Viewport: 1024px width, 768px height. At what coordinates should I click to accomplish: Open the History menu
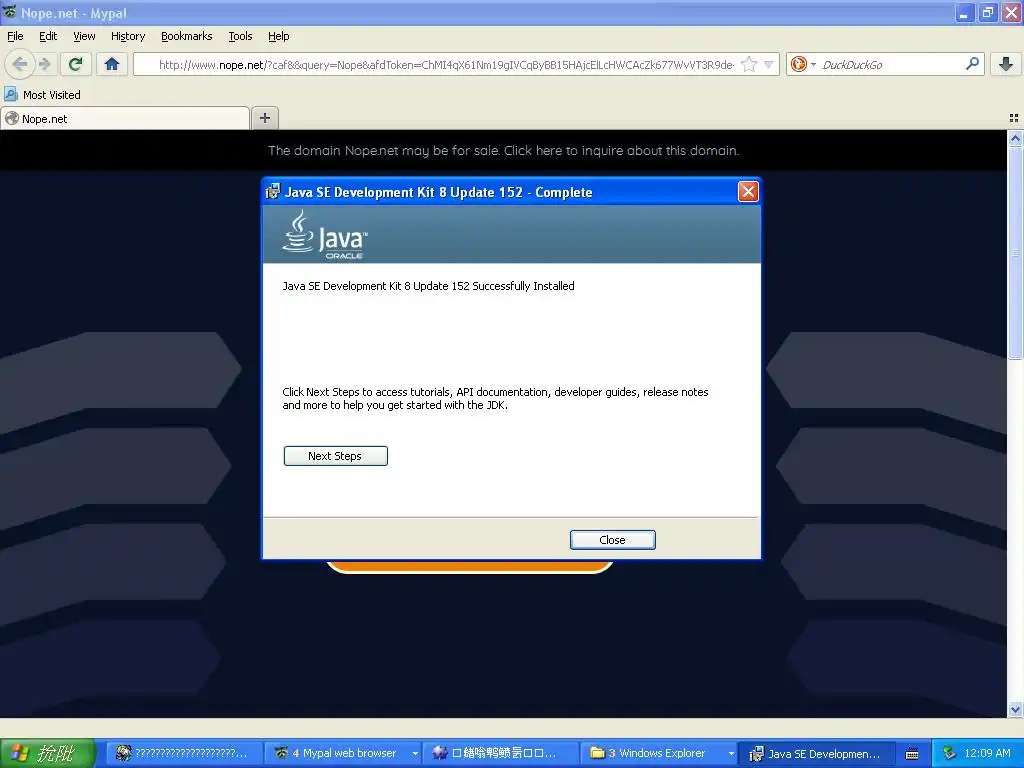point(128,36)
